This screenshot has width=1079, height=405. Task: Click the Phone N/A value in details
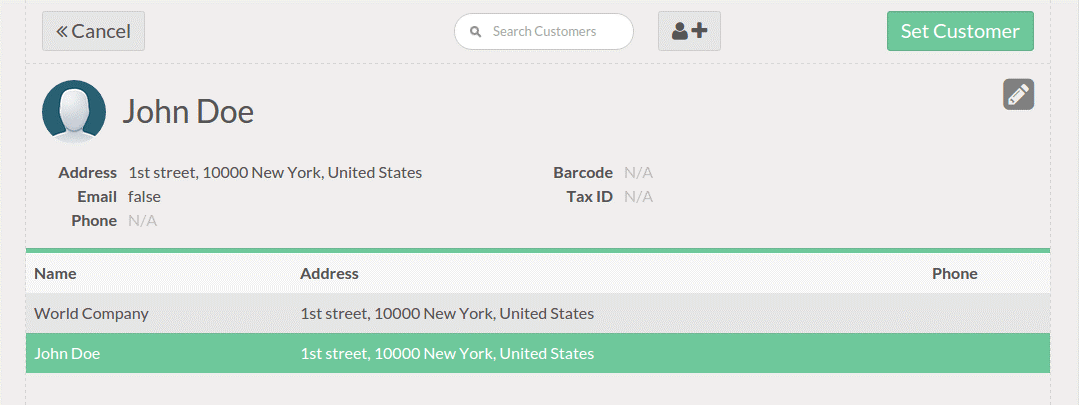click(x=142, y=221)
